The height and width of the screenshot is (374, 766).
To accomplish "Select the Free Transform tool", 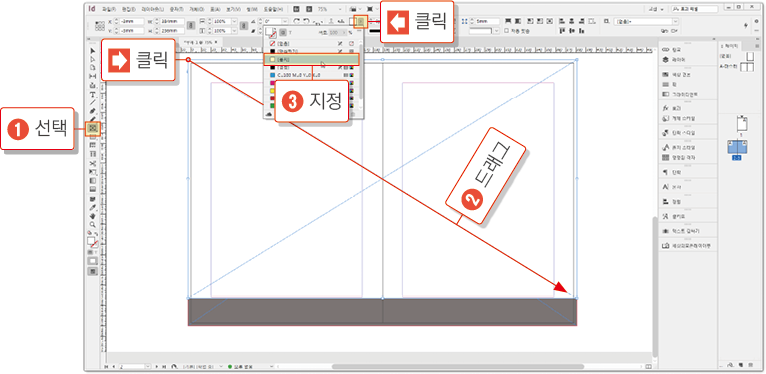I will pos(92,172).
